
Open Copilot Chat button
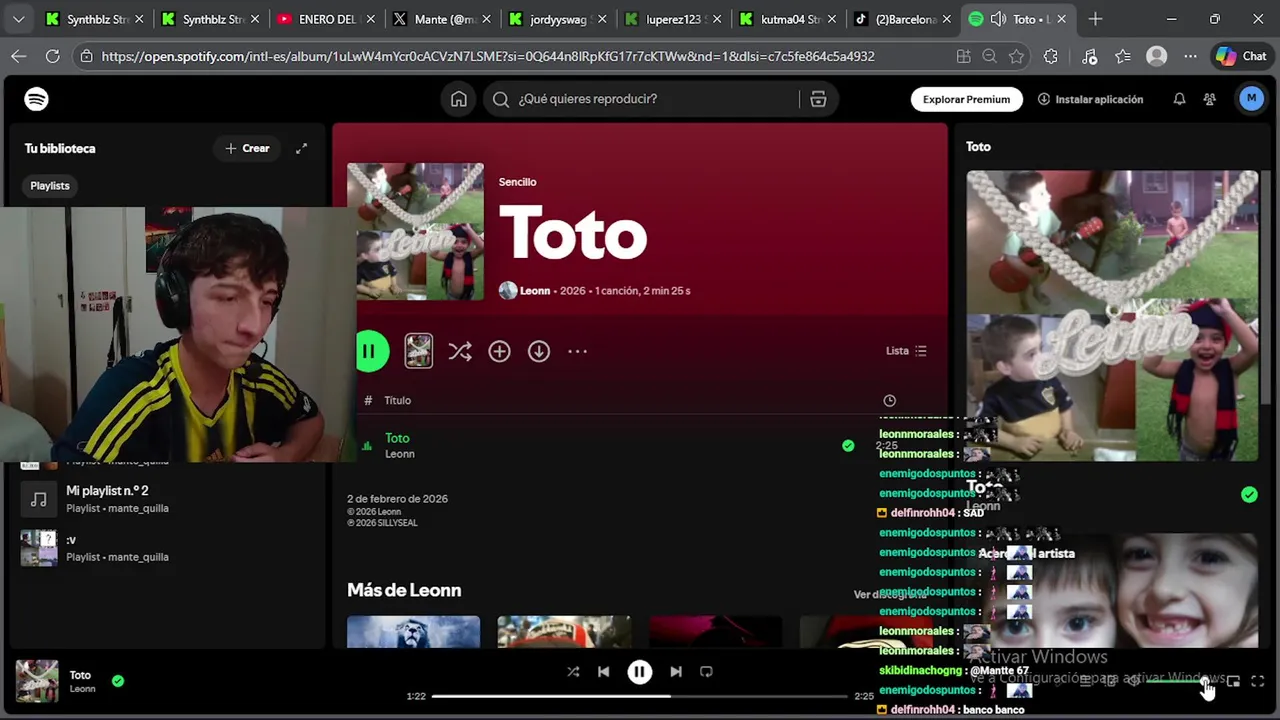coord(1242,57)
